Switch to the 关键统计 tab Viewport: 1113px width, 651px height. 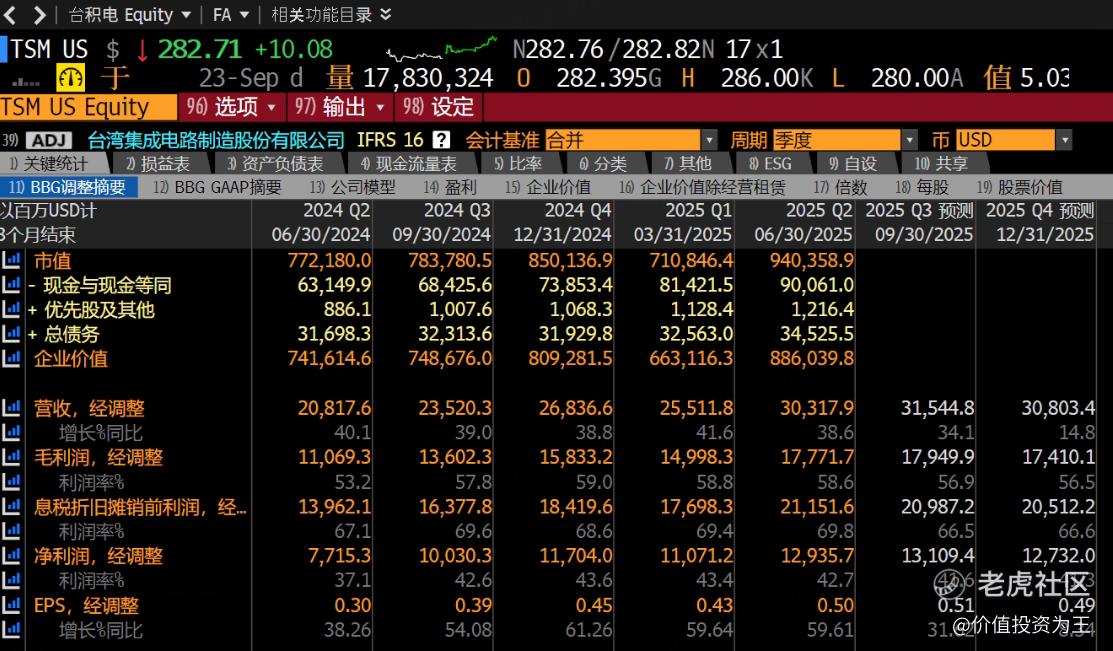[x=50, y=164]
